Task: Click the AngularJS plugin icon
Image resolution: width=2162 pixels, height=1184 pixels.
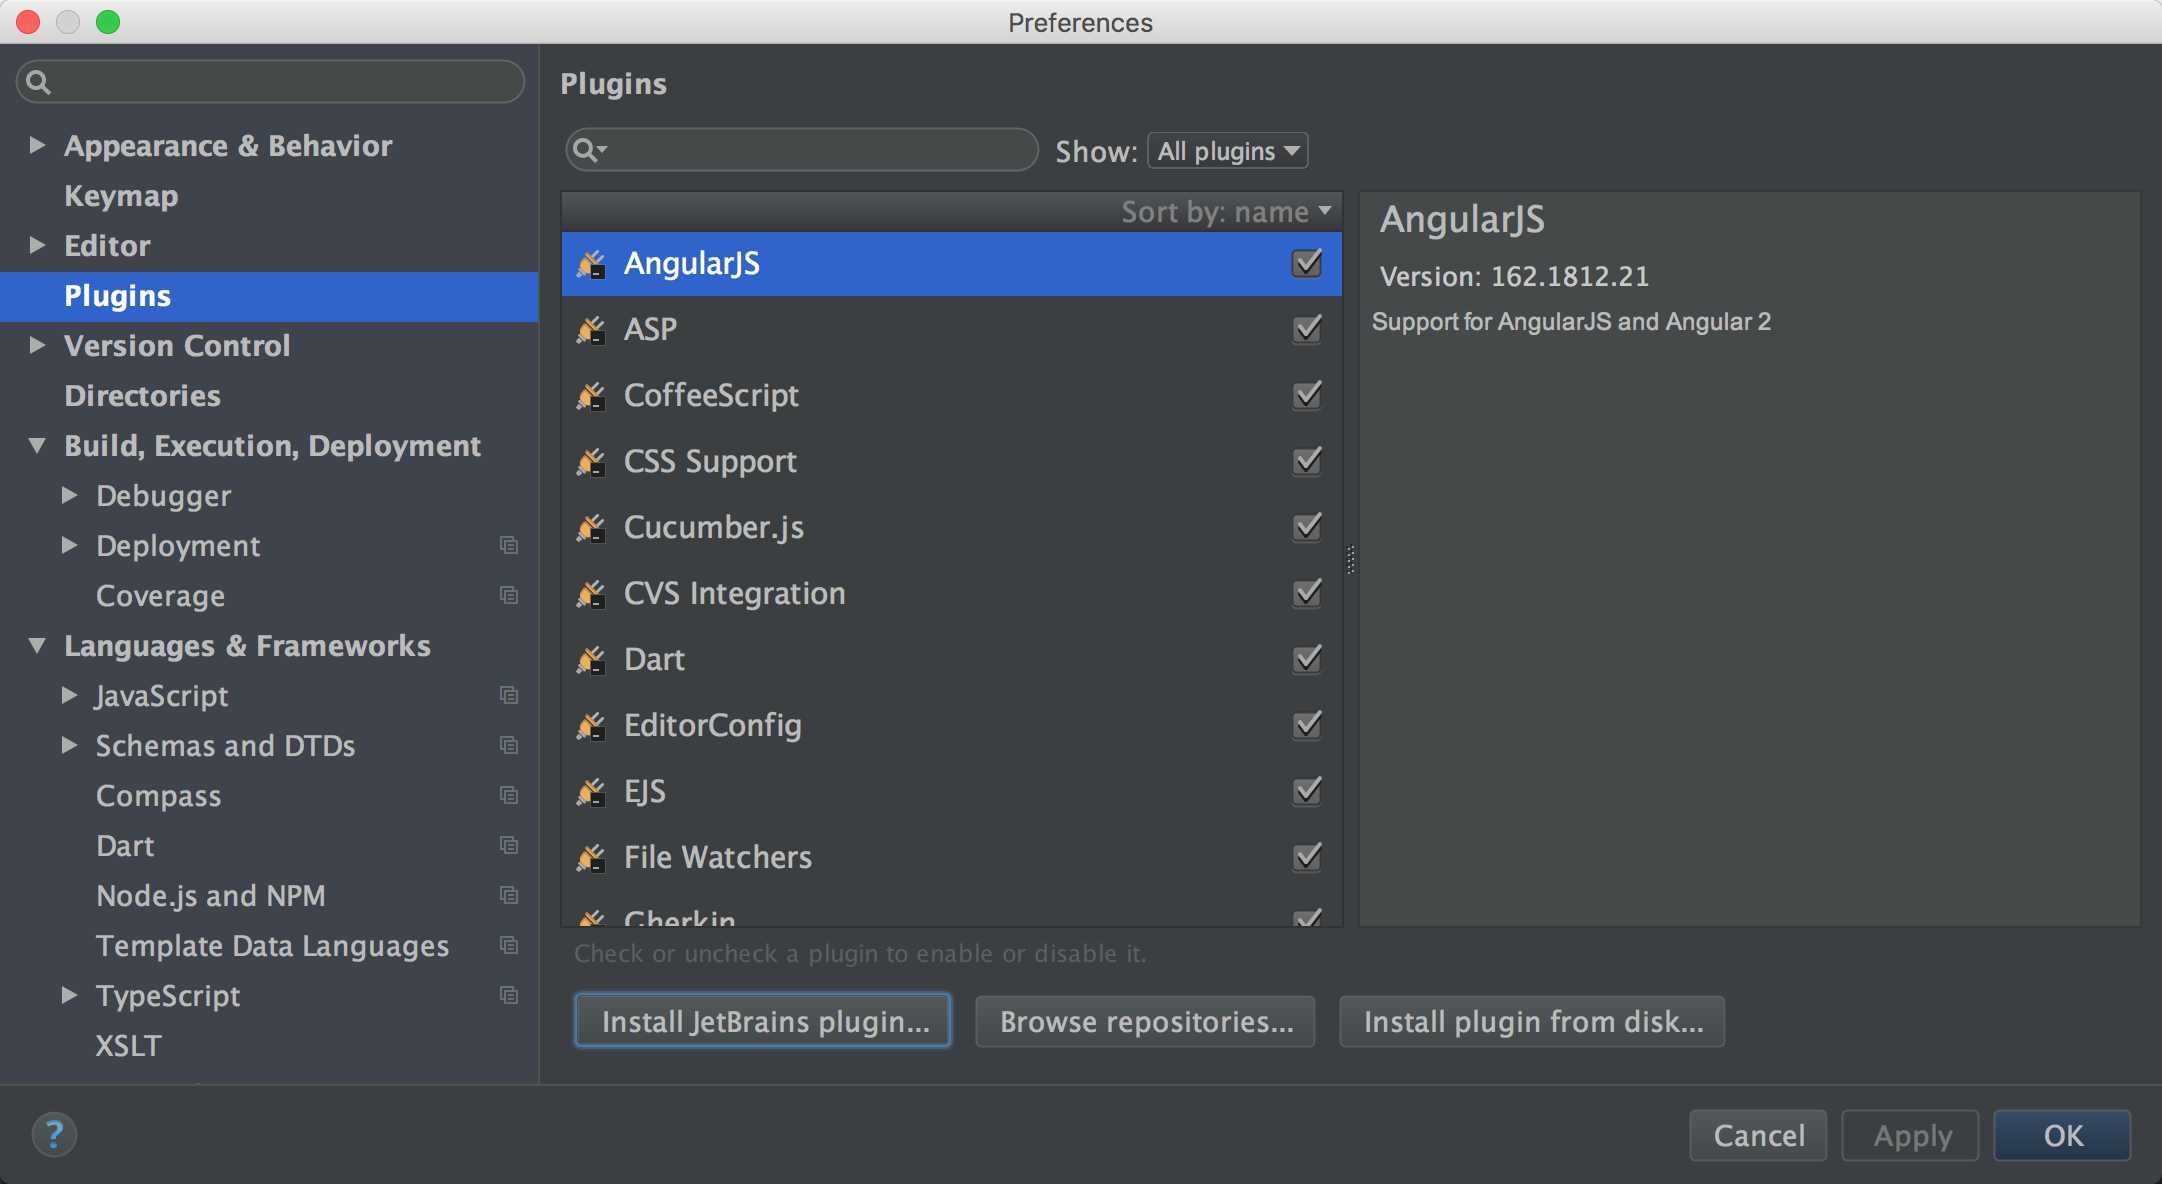Action: tap(592, 262)
